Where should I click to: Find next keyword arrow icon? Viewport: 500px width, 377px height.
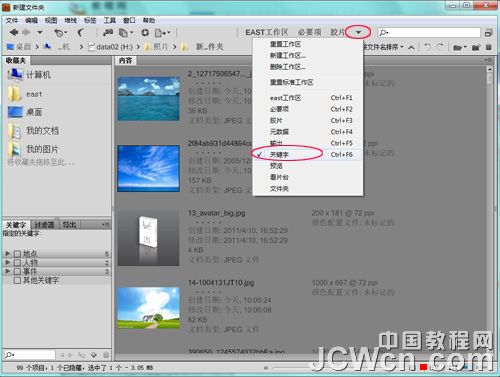70,355
